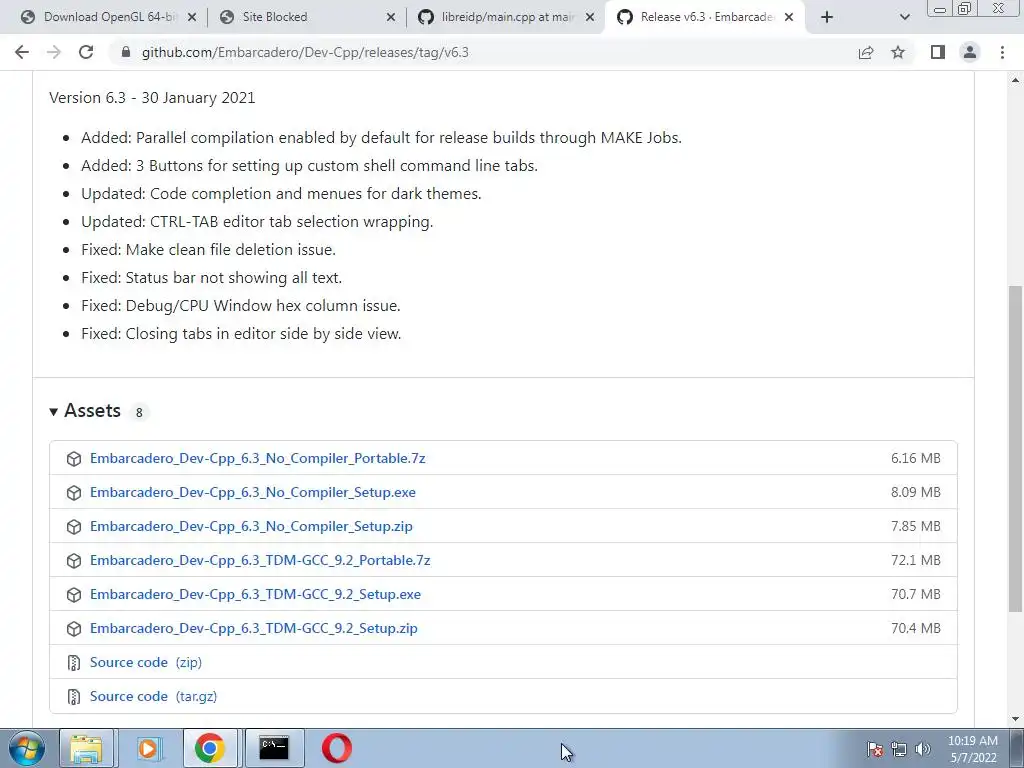Close the Site Blocked tab

tap(391, 17)
